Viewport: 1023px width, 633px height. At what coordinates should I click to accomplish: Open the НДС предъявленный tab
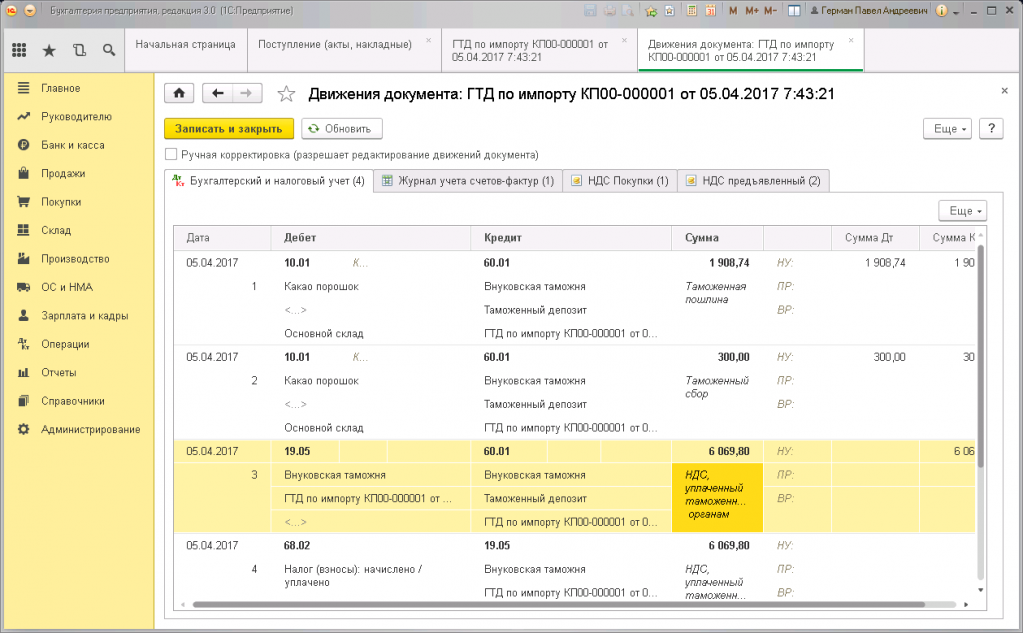tap(754, 181)
